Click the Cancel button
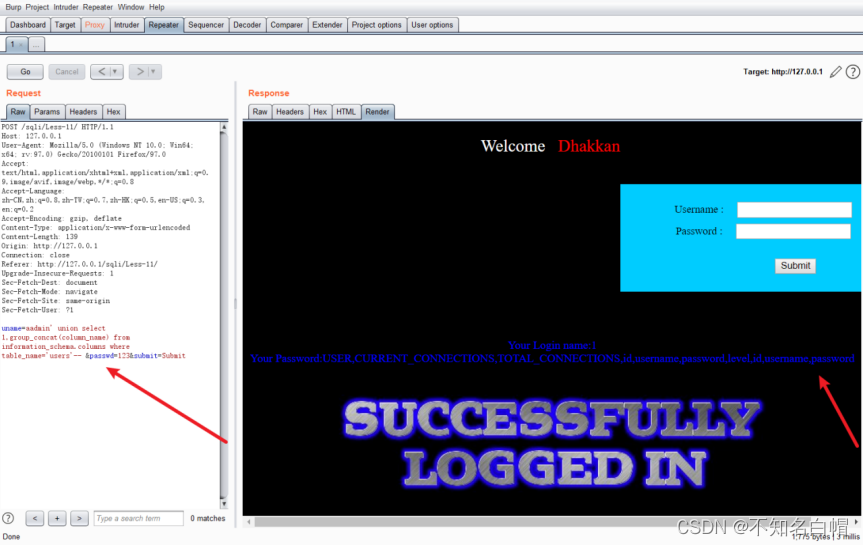 pos(67,72)
